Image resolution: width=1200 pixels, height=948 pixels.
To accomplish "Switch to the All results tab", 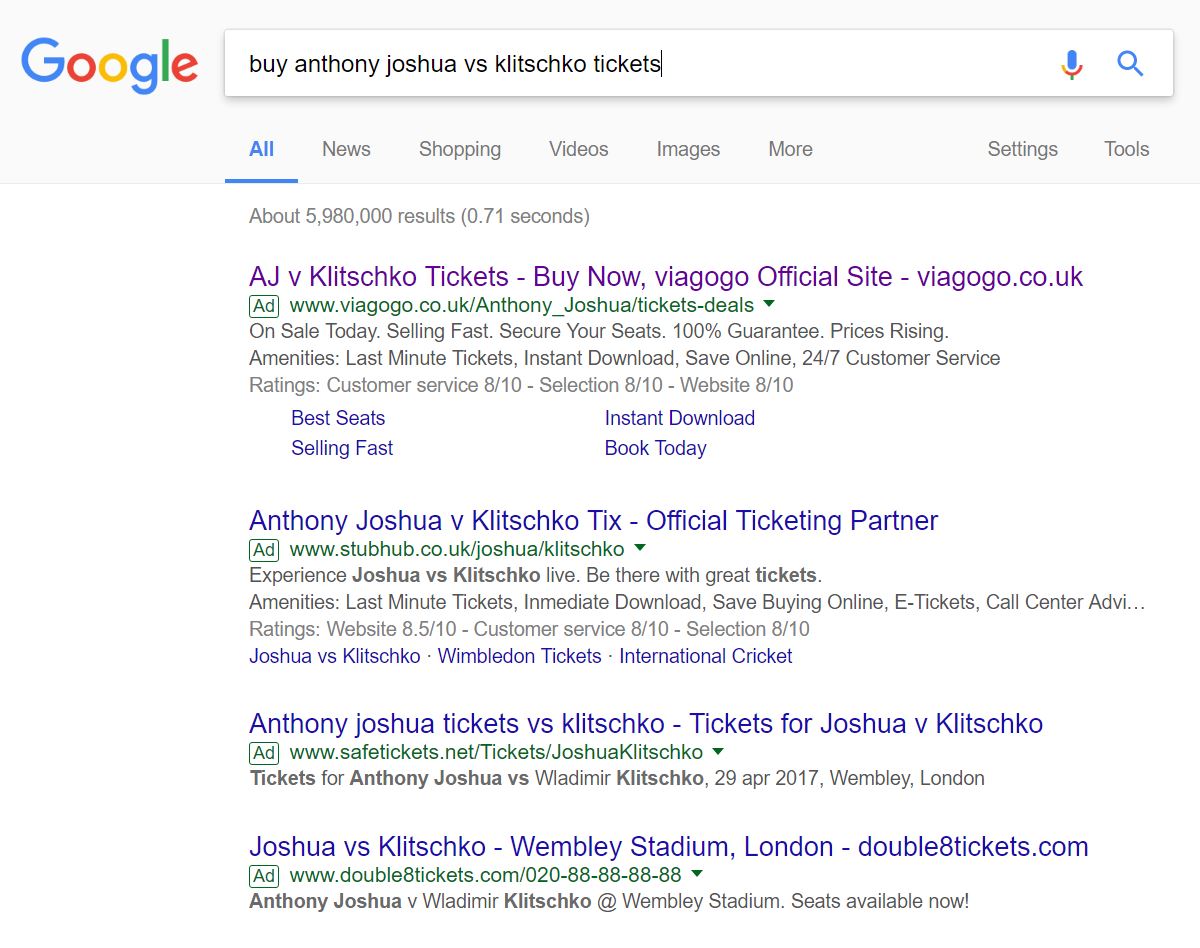I will click(261, 149).
